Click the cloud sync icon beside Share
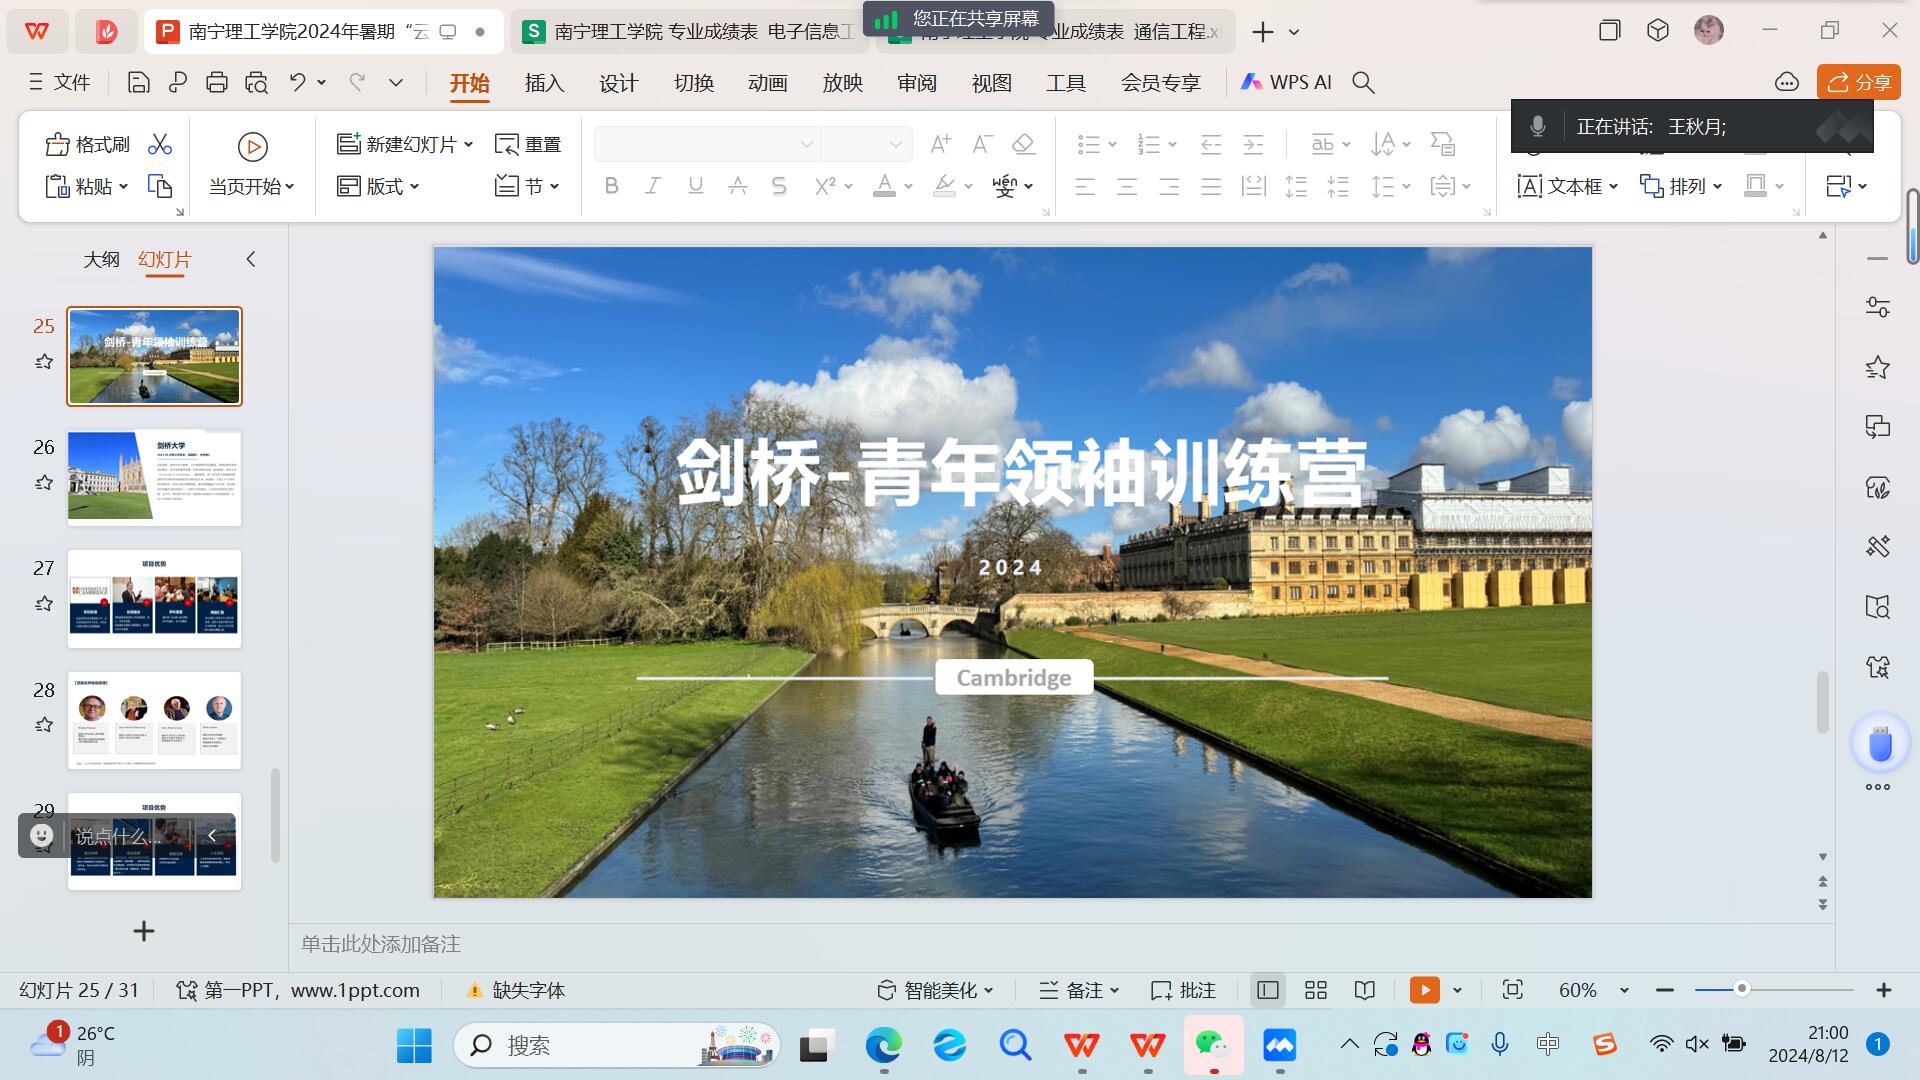The width and height of the screenshot is (1920, 1080). (x=1787, y=83)
